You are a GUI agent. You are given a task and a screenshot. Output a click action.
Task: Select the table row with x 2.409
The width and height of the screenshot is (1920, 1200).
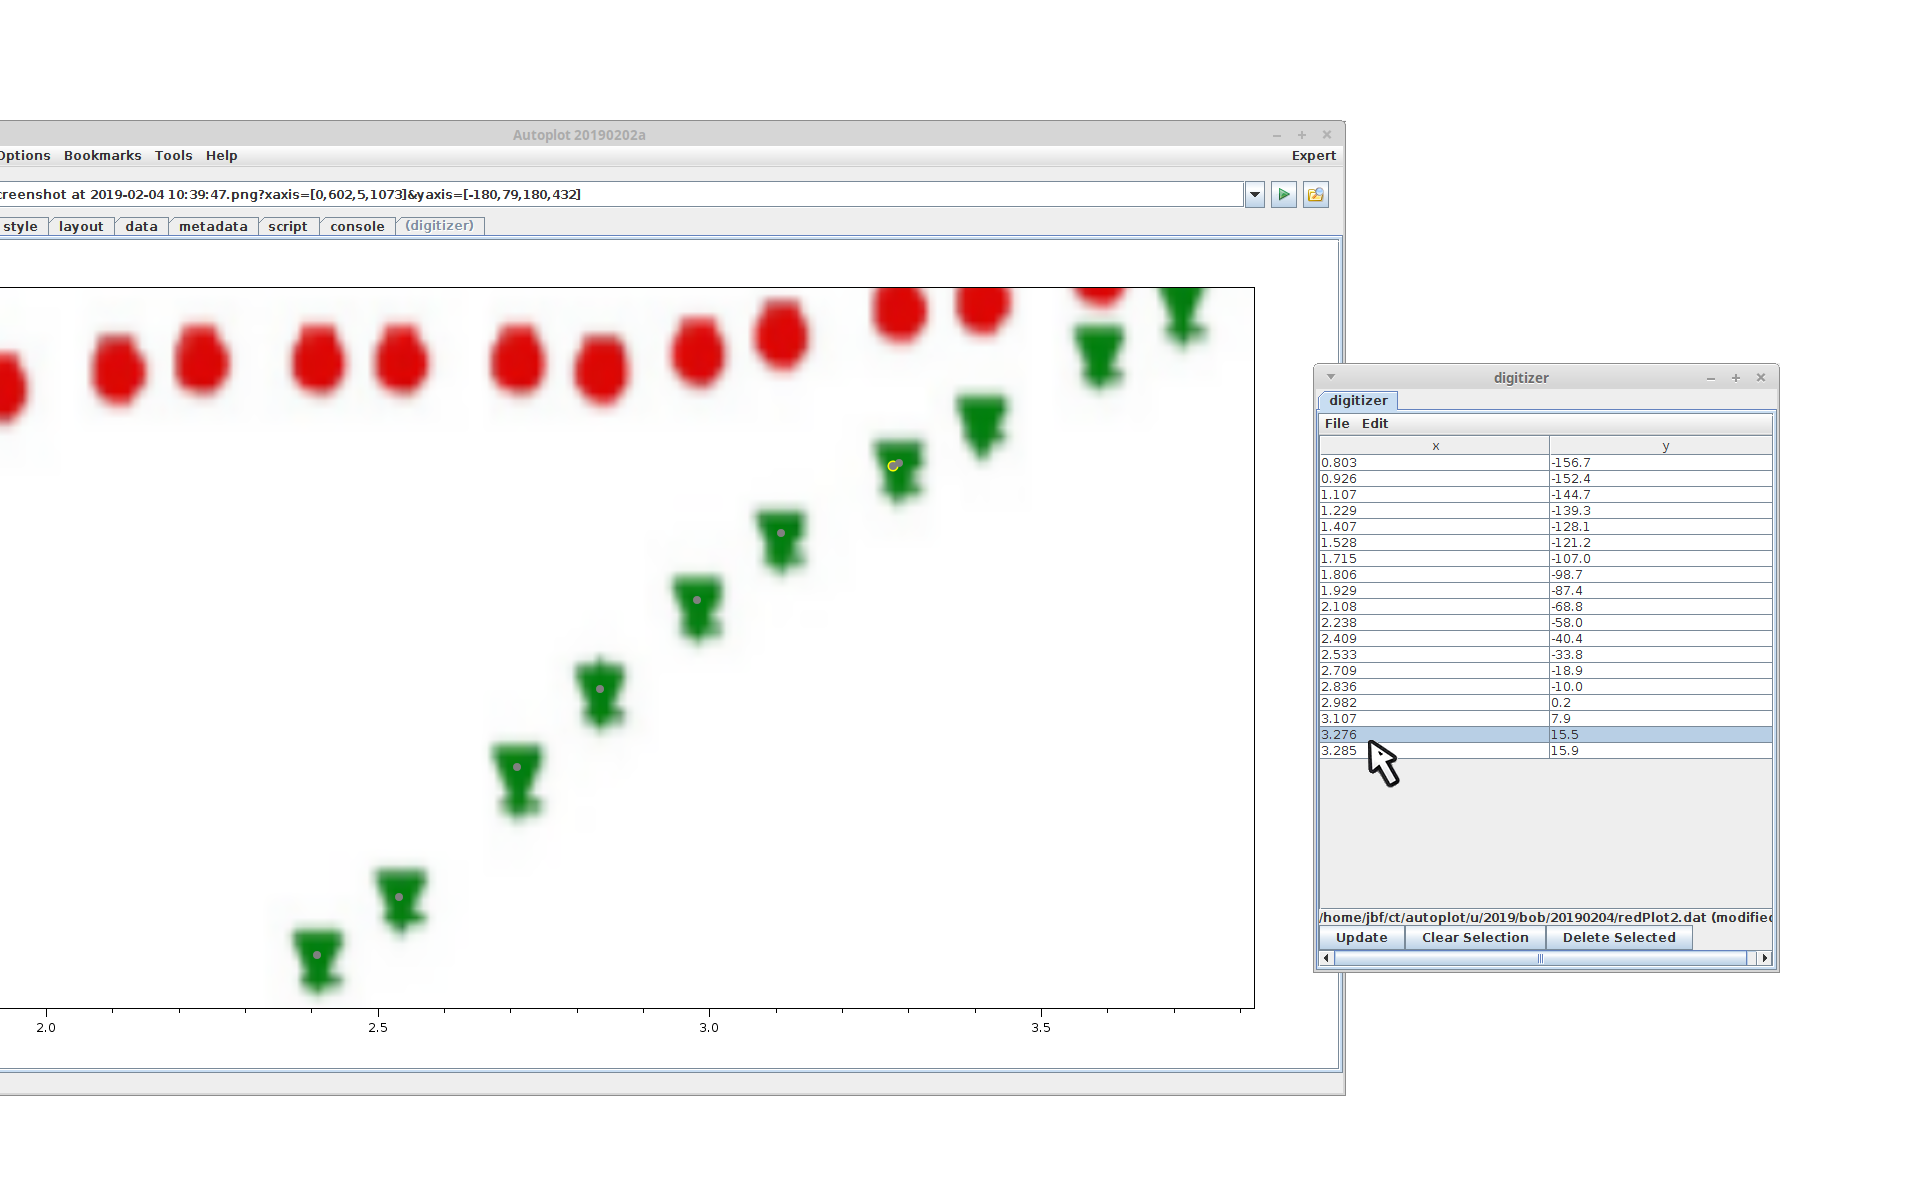click(x=1546, y=639)
